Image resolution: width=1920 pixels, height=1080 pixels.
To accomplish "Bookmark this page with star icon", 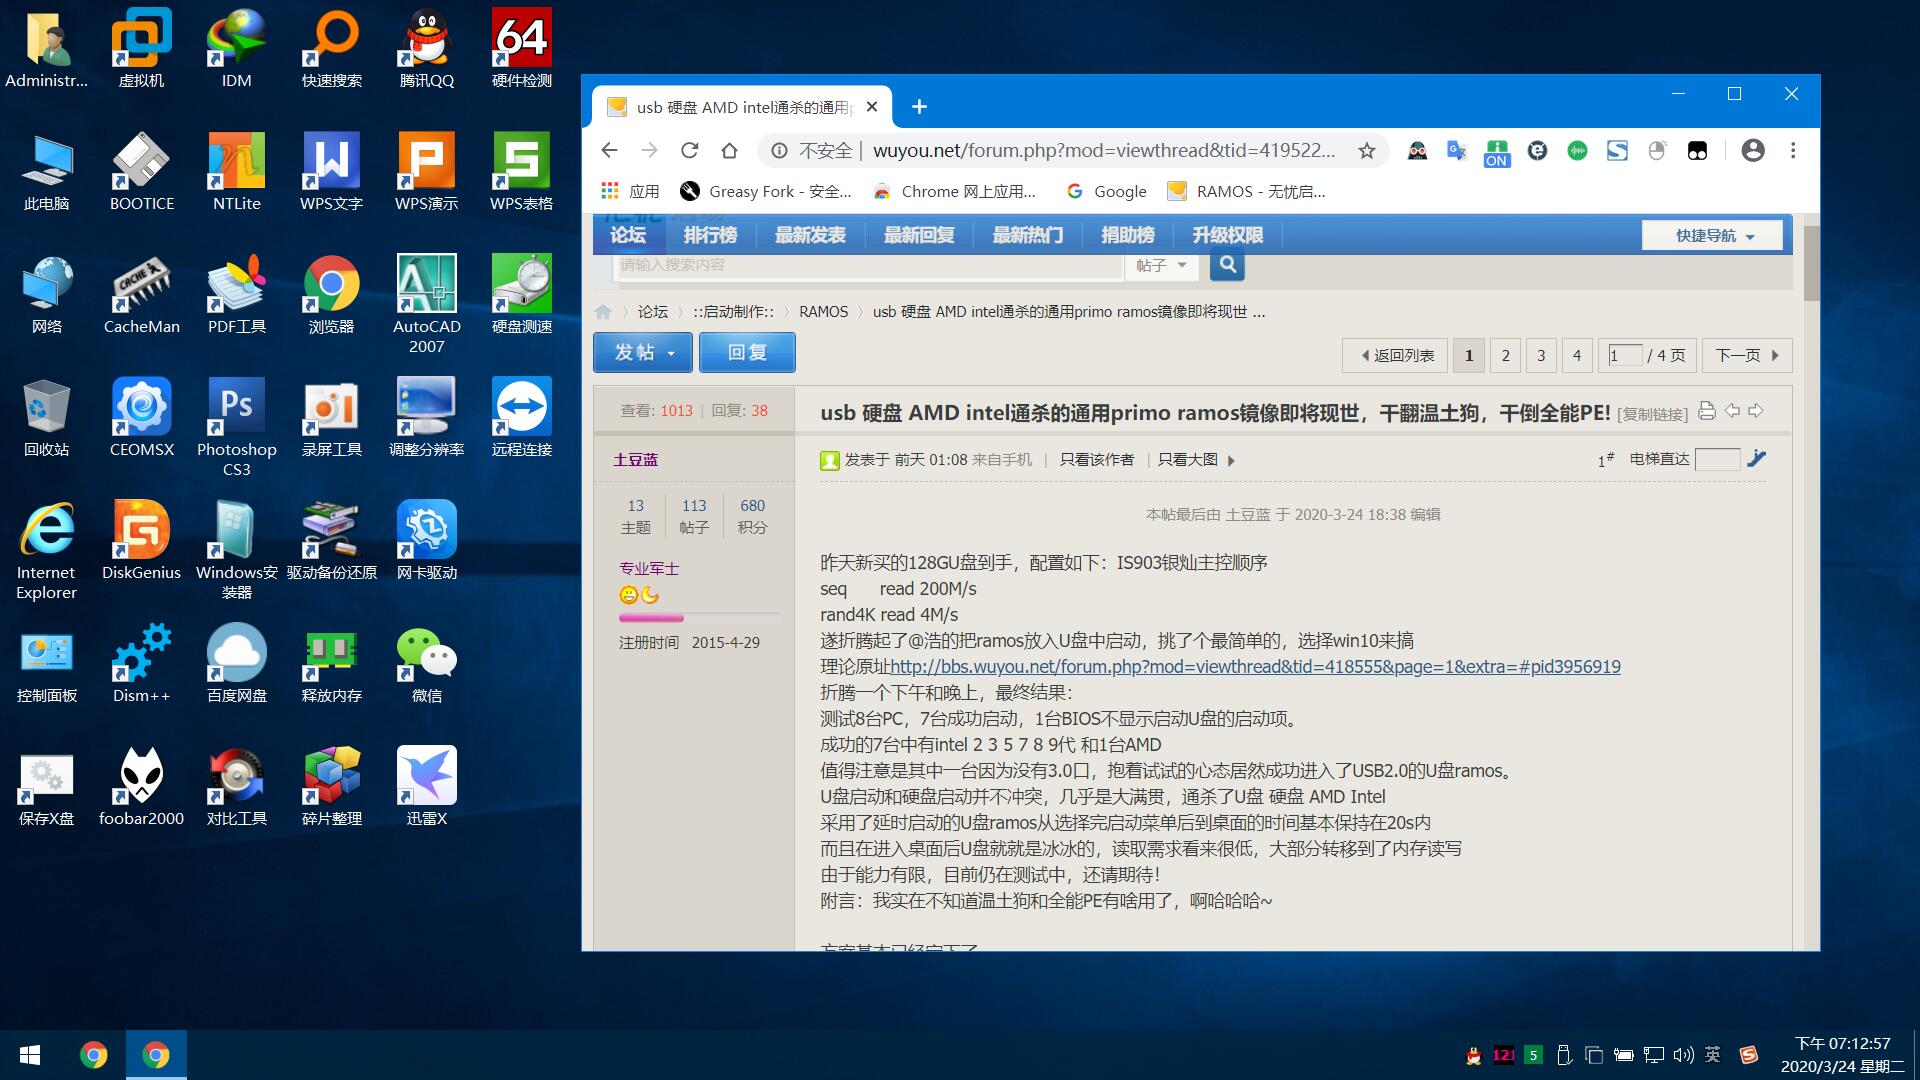I will [1366, 150].
